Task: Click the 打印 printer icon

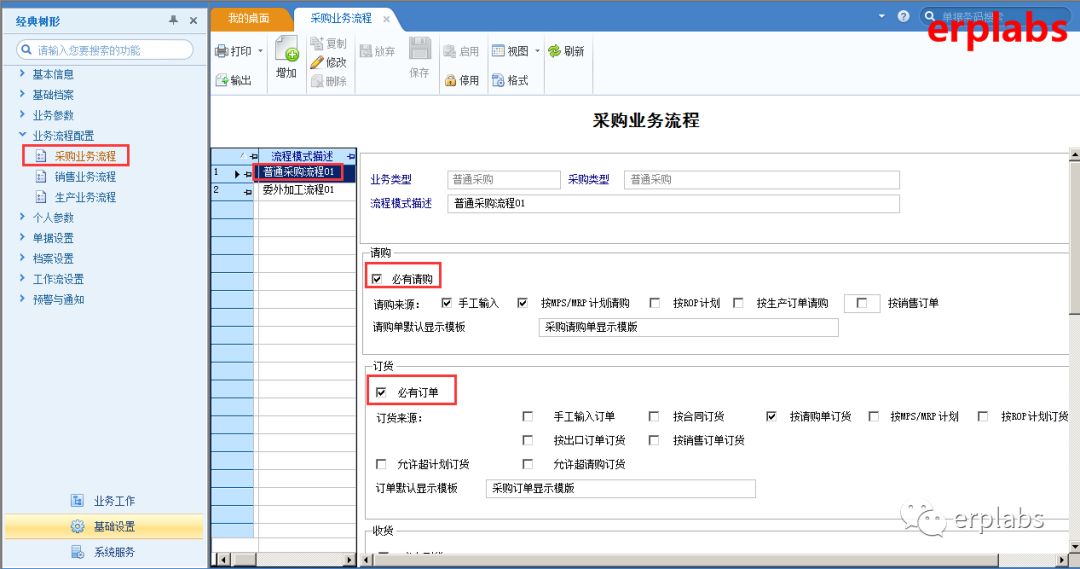Action: coord(222,51)
